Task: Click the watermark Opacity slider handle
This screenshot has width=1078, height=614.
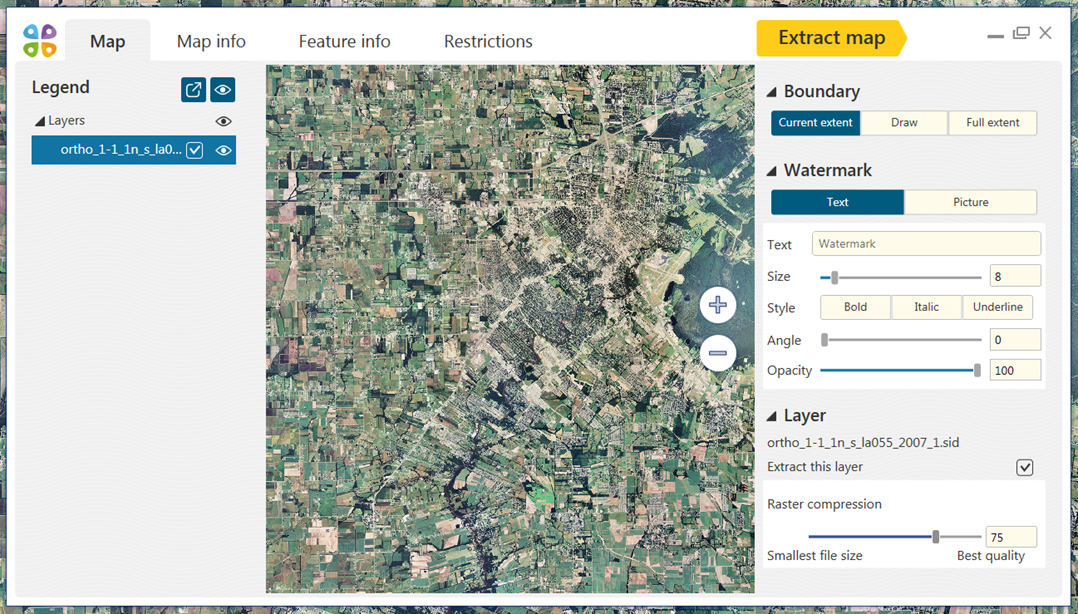Action: pyautogui.click(x=977, y=371)
